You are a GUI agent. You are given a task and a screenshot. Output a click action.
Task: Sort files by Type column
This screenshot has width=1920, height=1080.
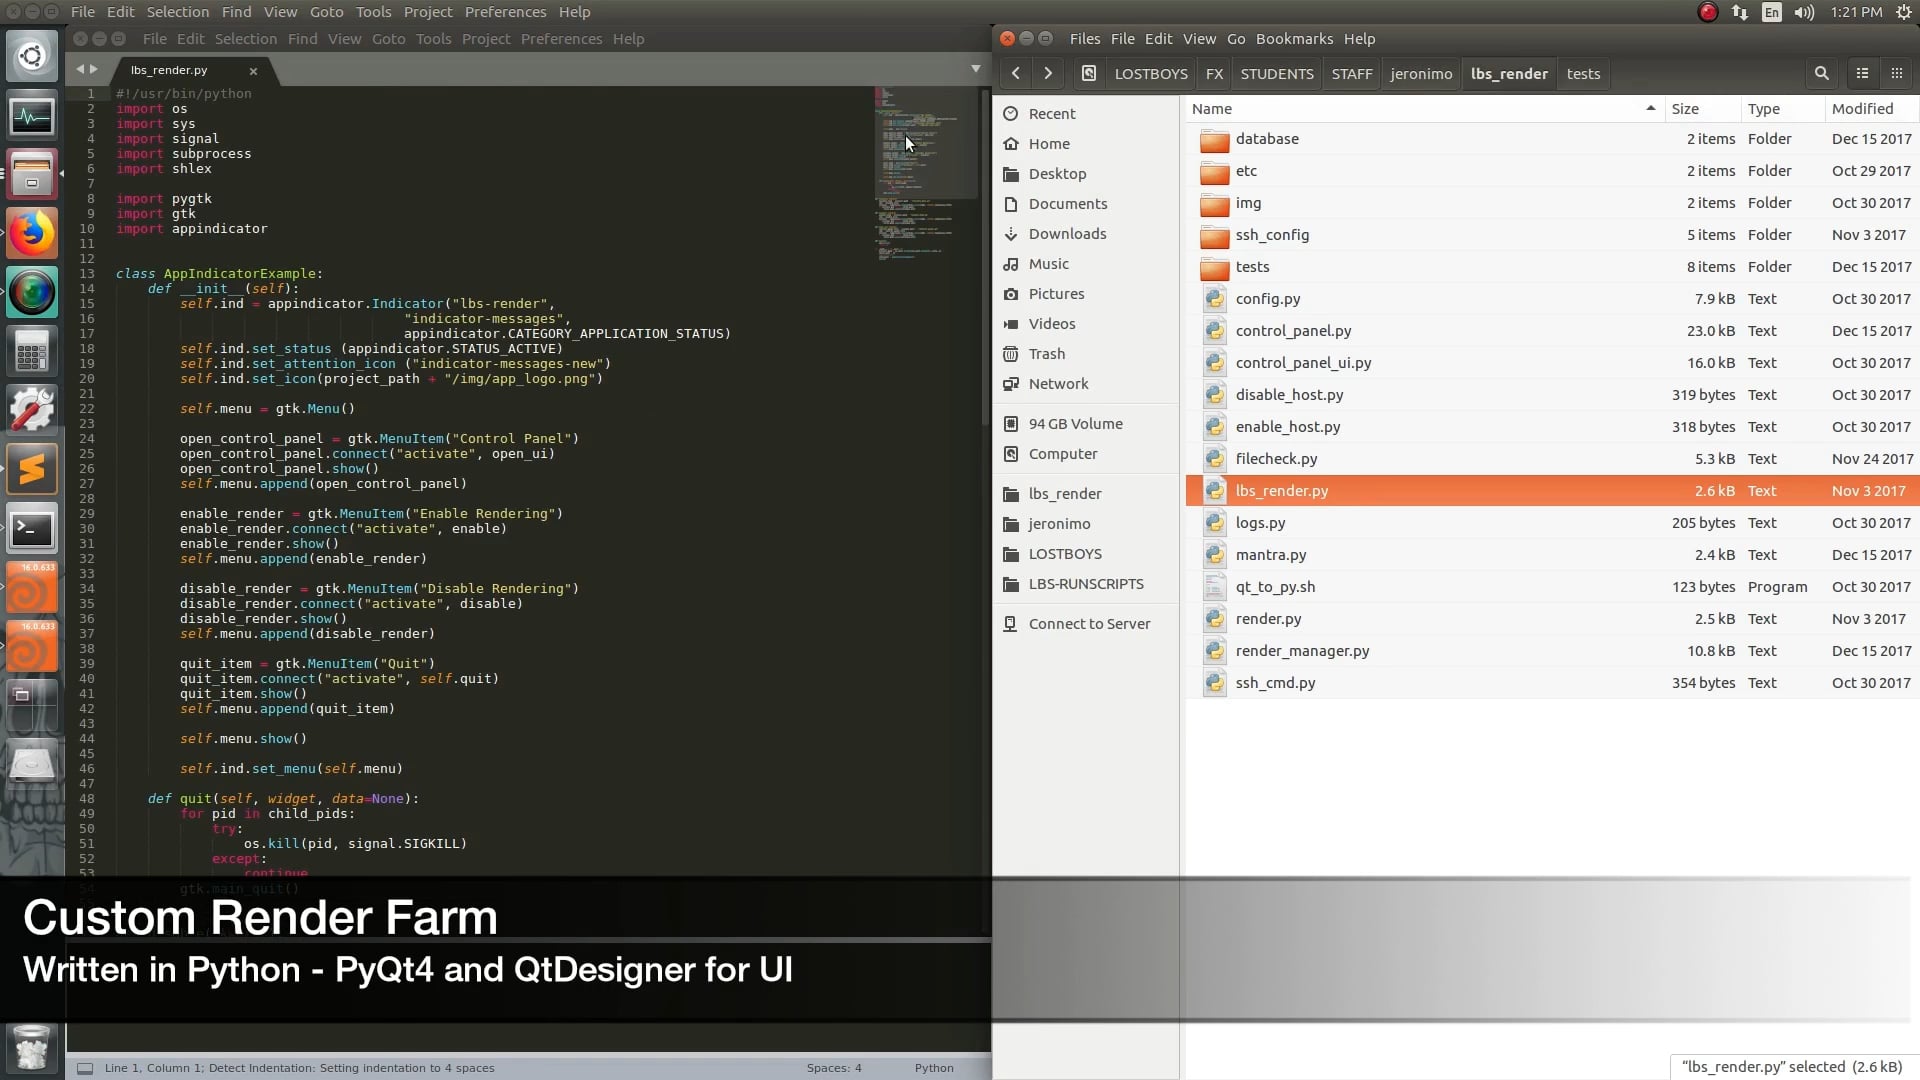(1781, 109)
